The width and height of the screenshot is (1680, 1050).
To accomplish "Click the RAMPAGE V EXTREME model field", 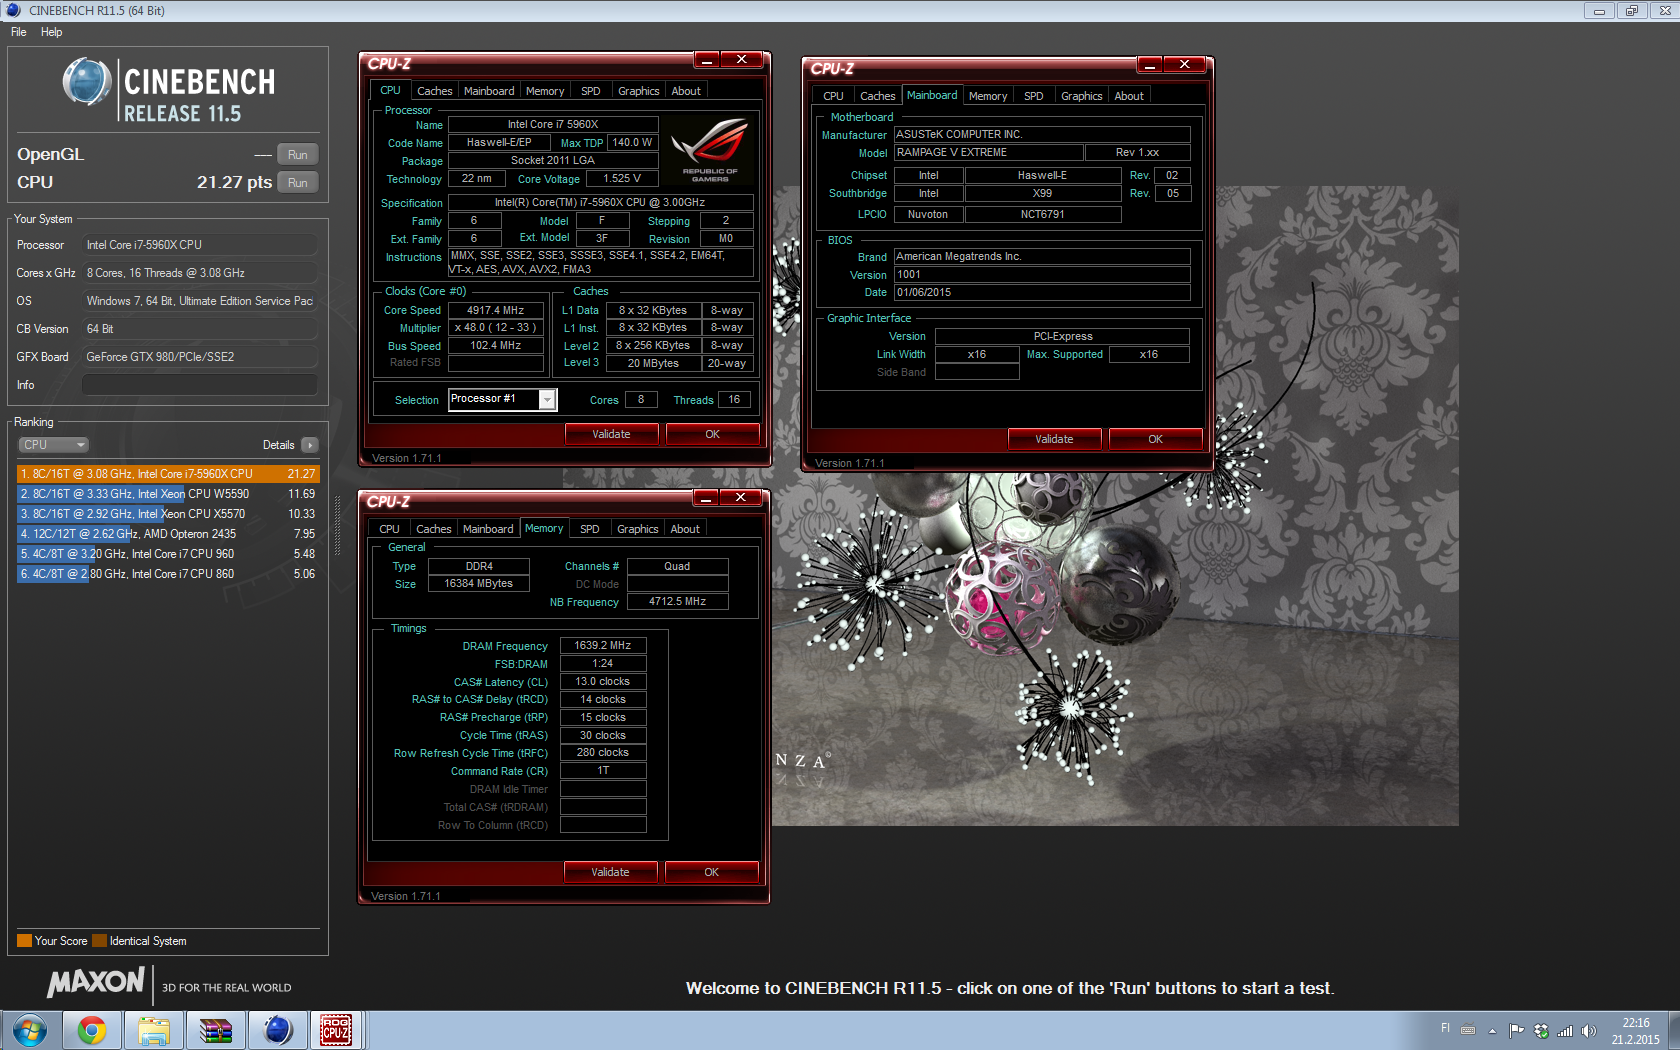I will point(989,153).
